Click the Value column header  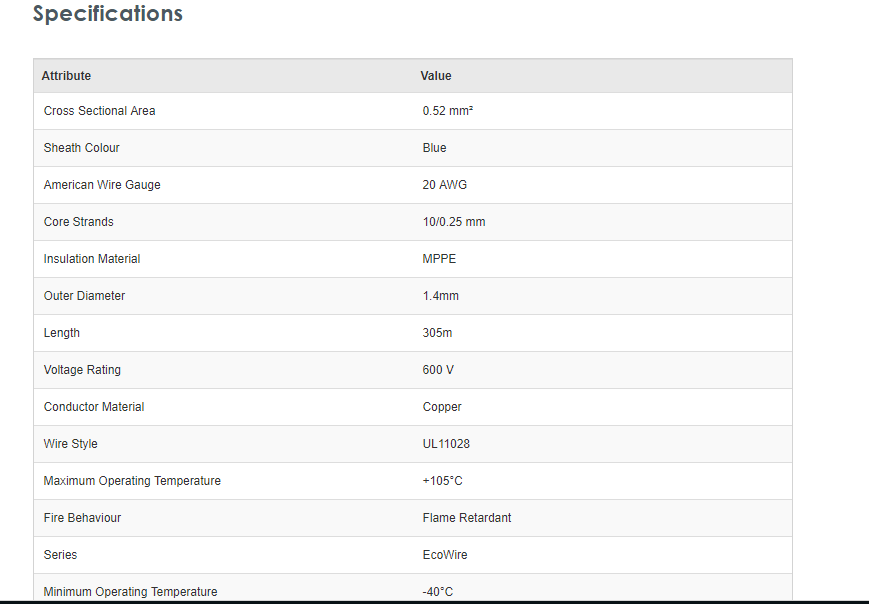(x=436, y=76)
